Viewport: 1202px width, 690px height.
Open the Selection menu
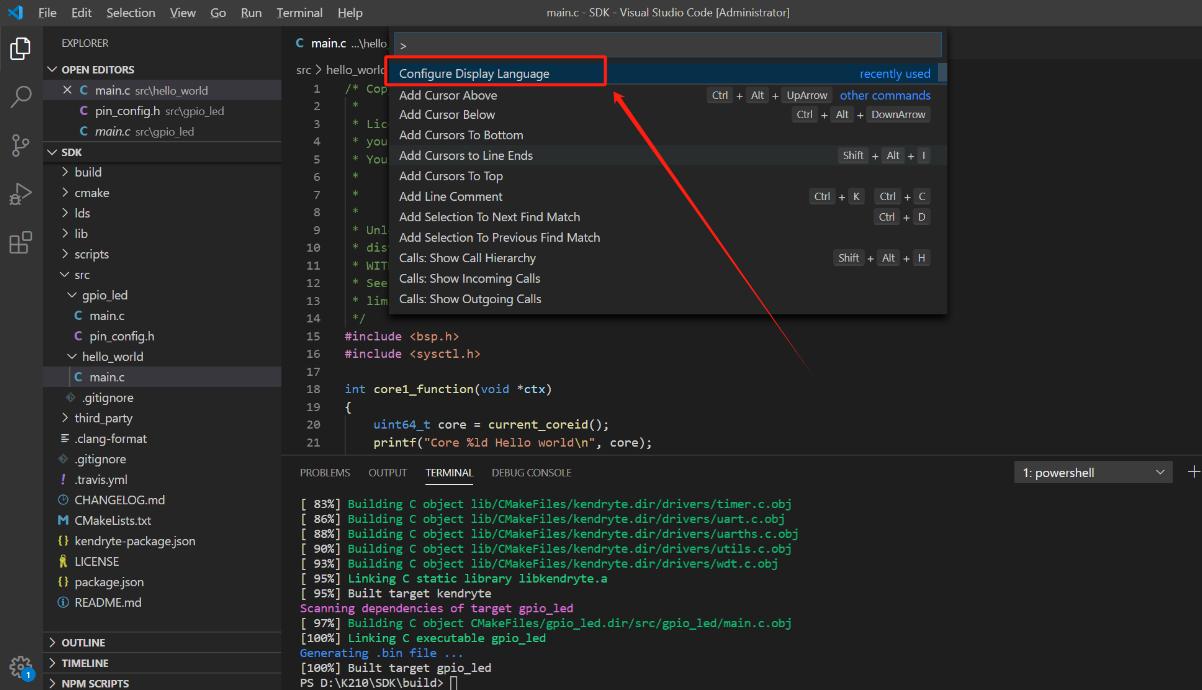point(131,13)
